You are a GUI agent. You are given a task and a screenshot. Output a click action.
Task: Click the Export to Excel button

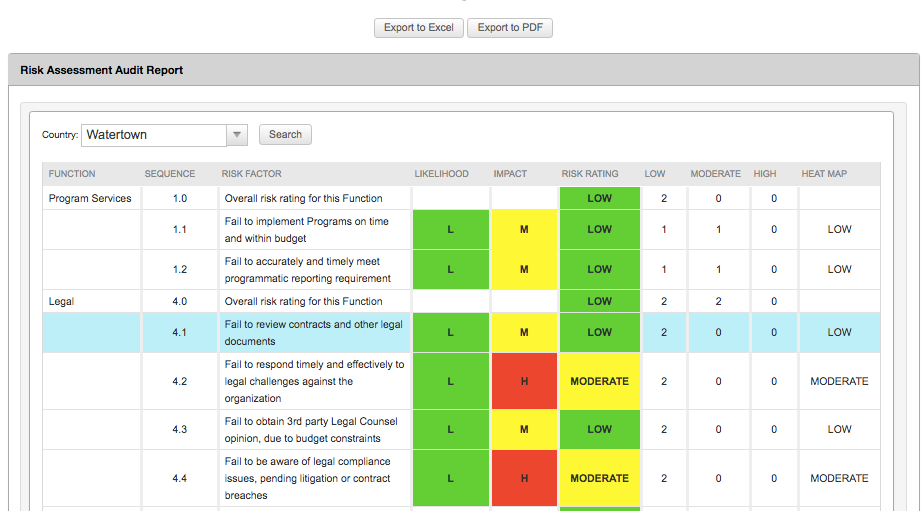[x=418, y=28]
